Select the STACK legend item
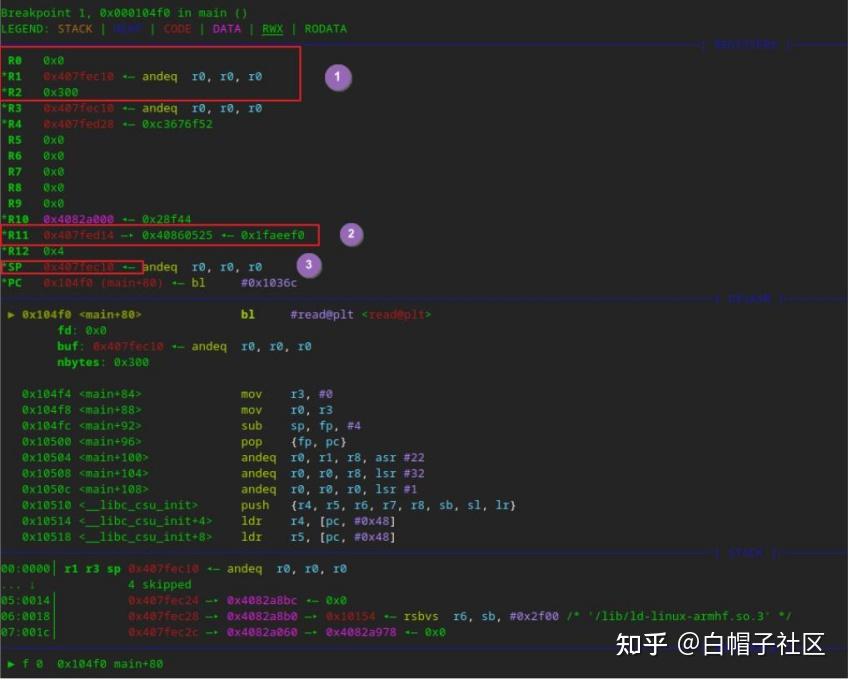 [75, 29]
